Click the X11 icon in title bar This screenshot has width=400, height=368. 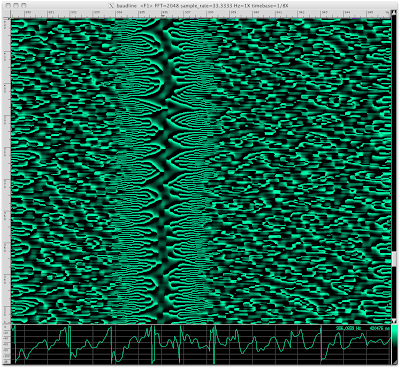(112, 5)
